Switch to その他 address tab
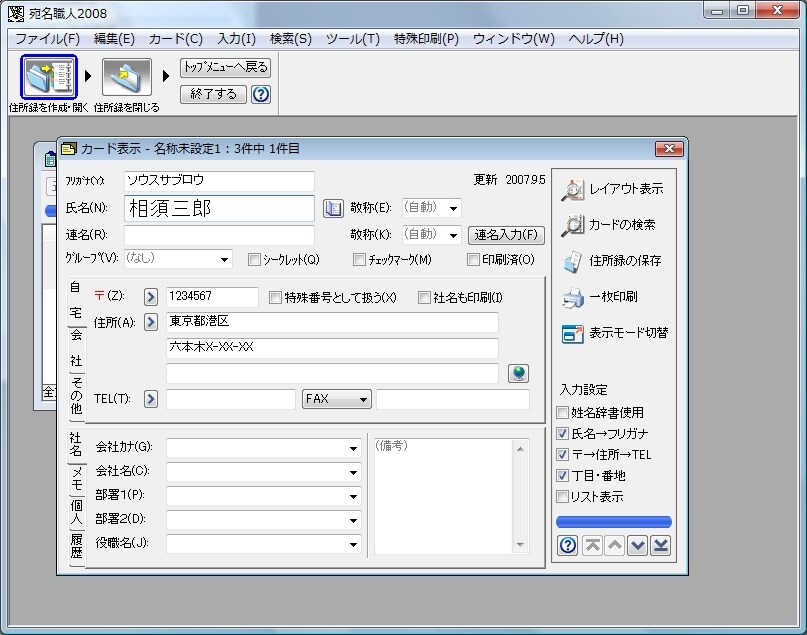 tap(76, 395)
